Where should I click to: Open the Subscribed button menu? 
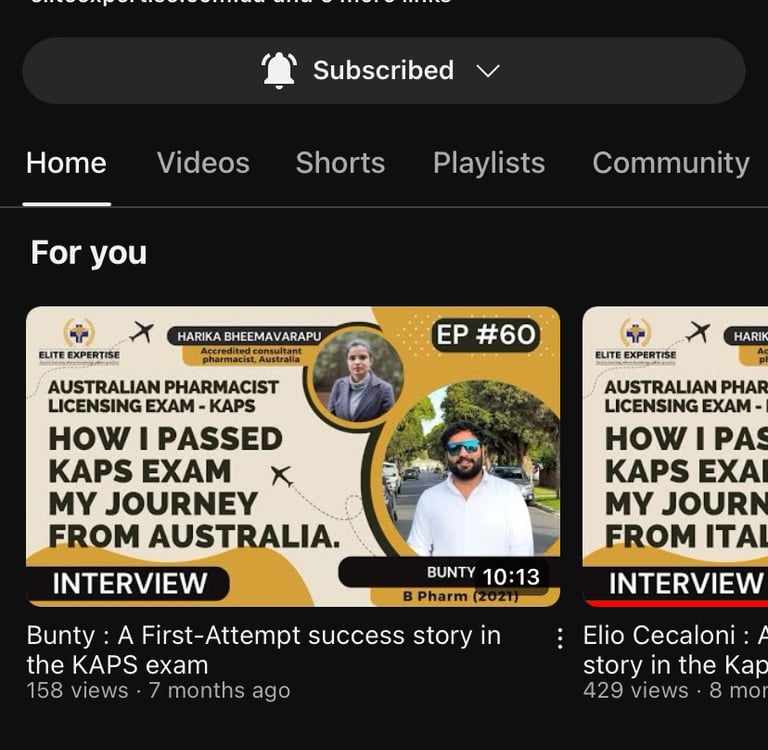[384, 71]
